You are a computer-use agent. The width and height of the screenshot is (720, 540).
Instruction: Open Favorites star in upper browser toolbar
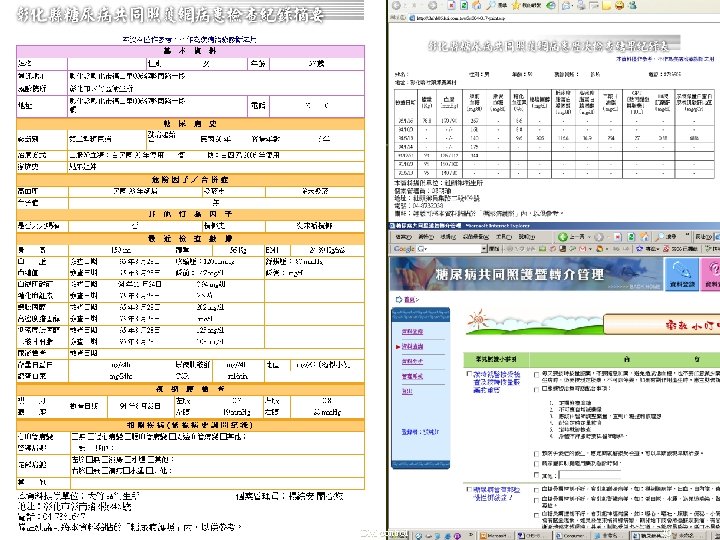515,6
